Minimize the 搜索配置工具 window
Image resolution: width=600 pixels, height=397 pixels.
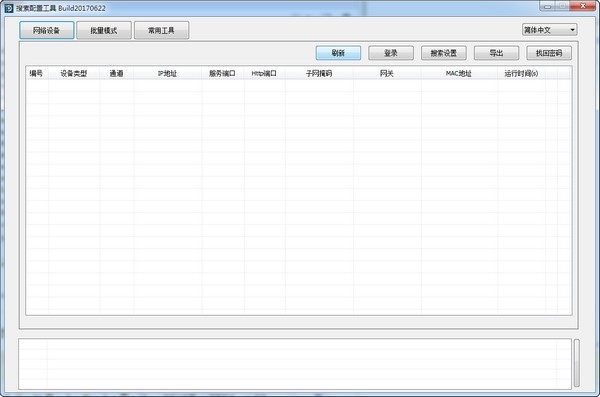point(548,6)
